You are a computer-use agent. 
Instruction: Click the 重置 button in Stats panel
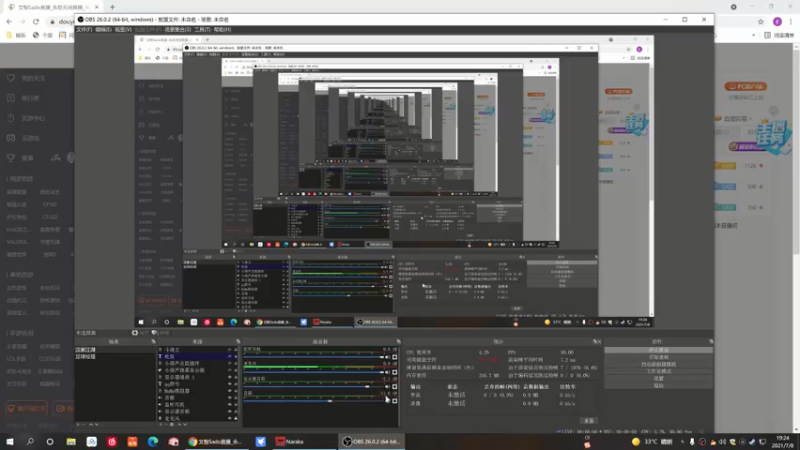(x=589, y=421)
